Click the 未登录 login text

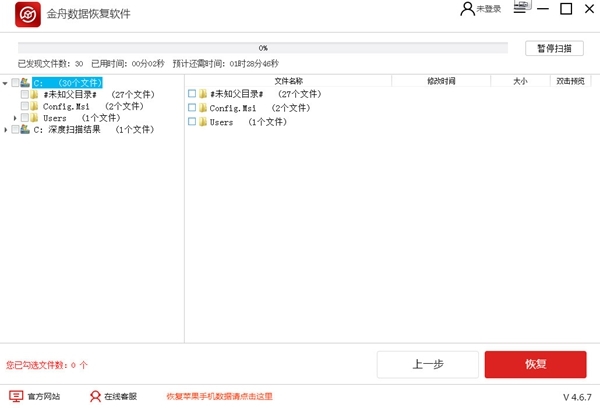click(x=489, y=9)
